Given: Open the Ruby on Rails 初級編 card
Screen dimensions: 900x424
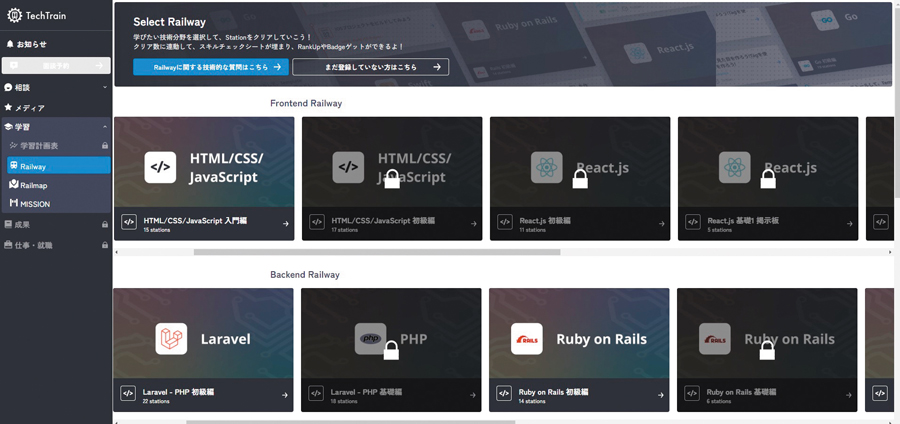Looking at the screenshot, I should point(579,349).
